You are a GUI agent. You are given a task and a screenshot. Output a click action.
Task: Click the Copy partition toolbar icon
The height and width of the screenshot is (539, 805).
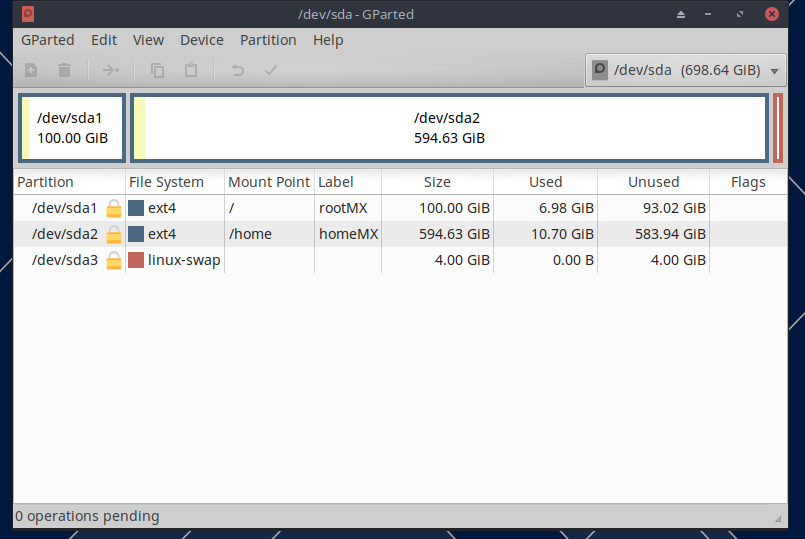(x=157, y=70)
